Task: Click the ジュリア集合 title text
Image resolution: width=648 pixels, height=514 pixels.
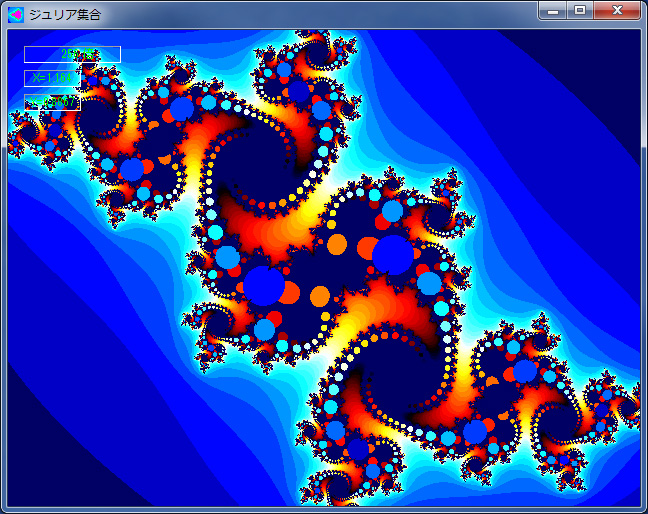Action: click(x=65, y=15)
